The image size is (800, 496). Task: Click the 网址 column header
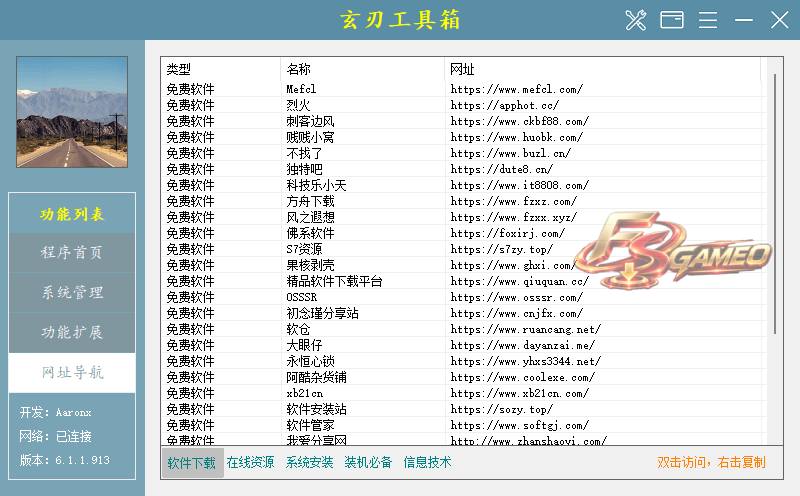602,69
